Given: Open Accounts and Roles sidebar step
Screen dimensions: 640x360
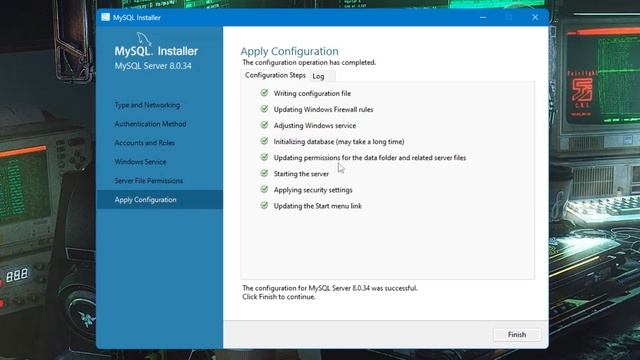Looking at the screenshot, I should (x=145, y=143).
